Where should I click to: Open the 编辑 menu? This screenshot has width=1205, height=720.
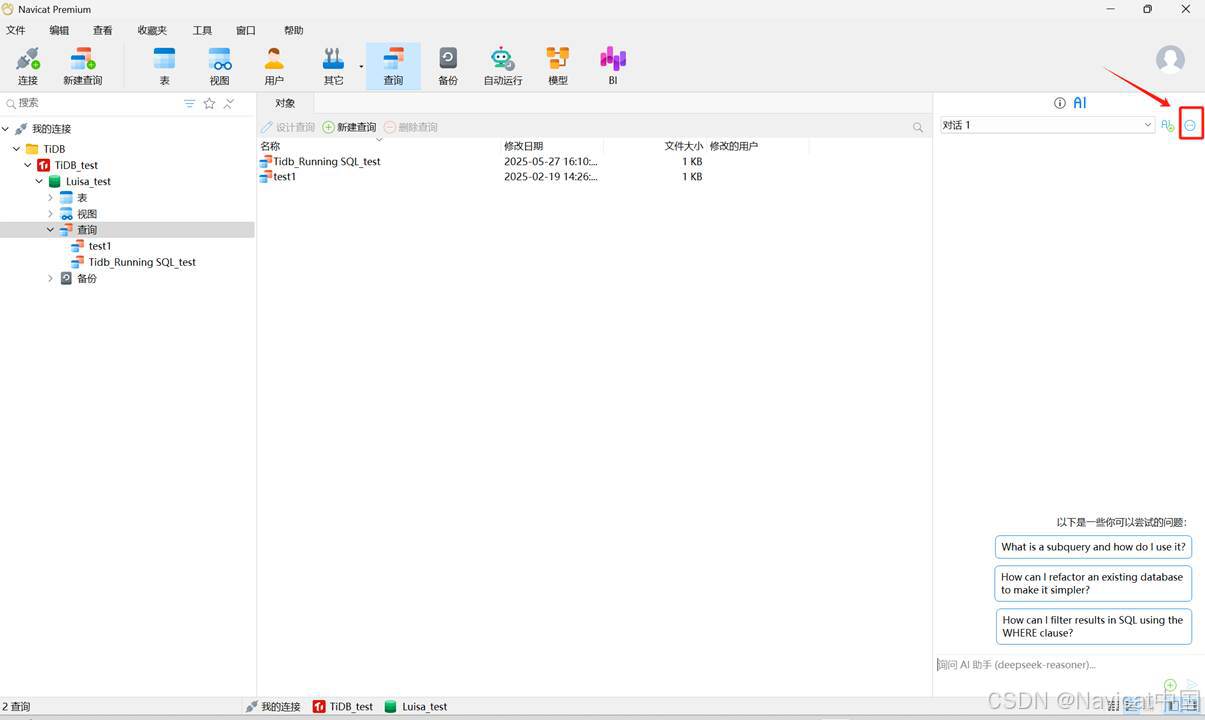tap(60, 31)
